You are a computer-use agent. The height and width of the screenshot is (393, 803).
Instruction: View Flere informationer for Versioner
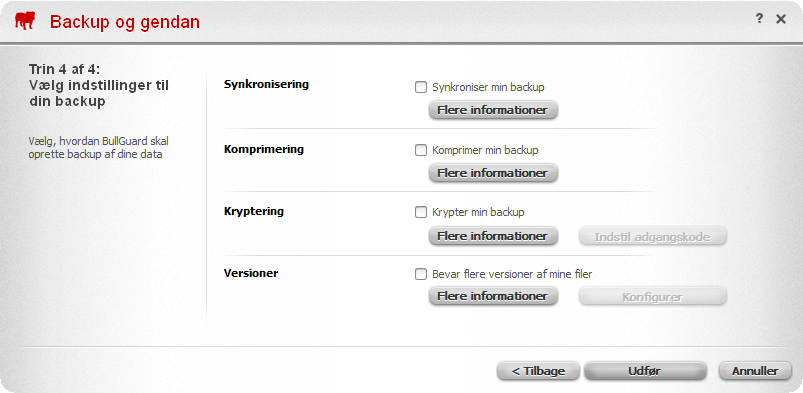click(493, 296)
